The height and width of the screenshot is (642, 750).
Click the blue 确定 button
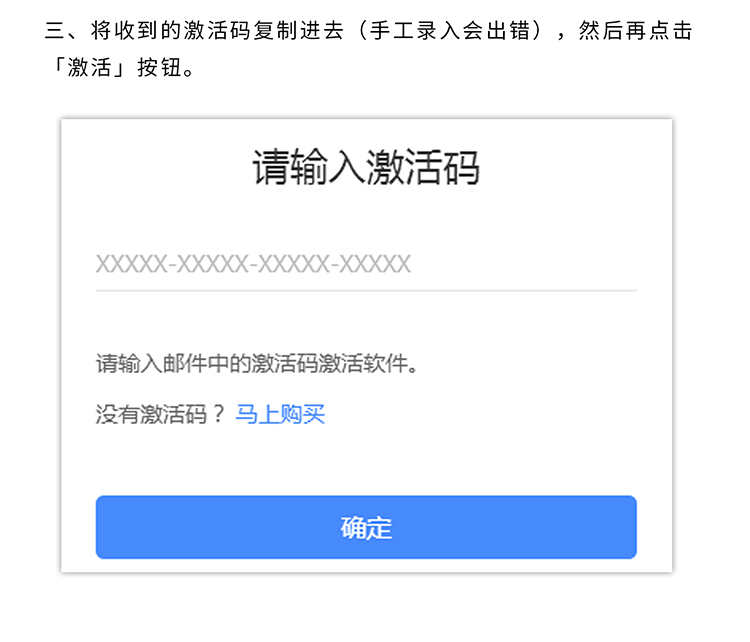coord(366,527)
